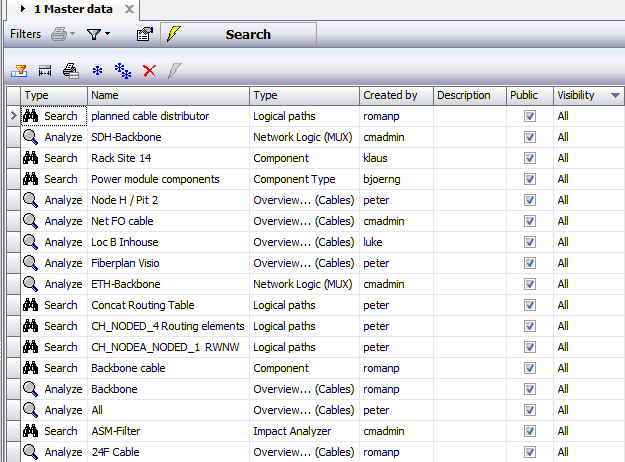
Task: Toggle Public checkbox for Node H / Pit 2
Action: coord(530,200)
